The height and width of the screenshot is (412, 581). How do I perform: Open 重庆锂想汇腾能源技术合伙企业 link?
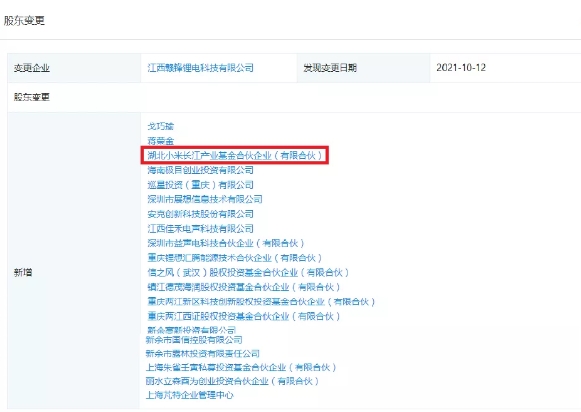(x=235, y=258)
